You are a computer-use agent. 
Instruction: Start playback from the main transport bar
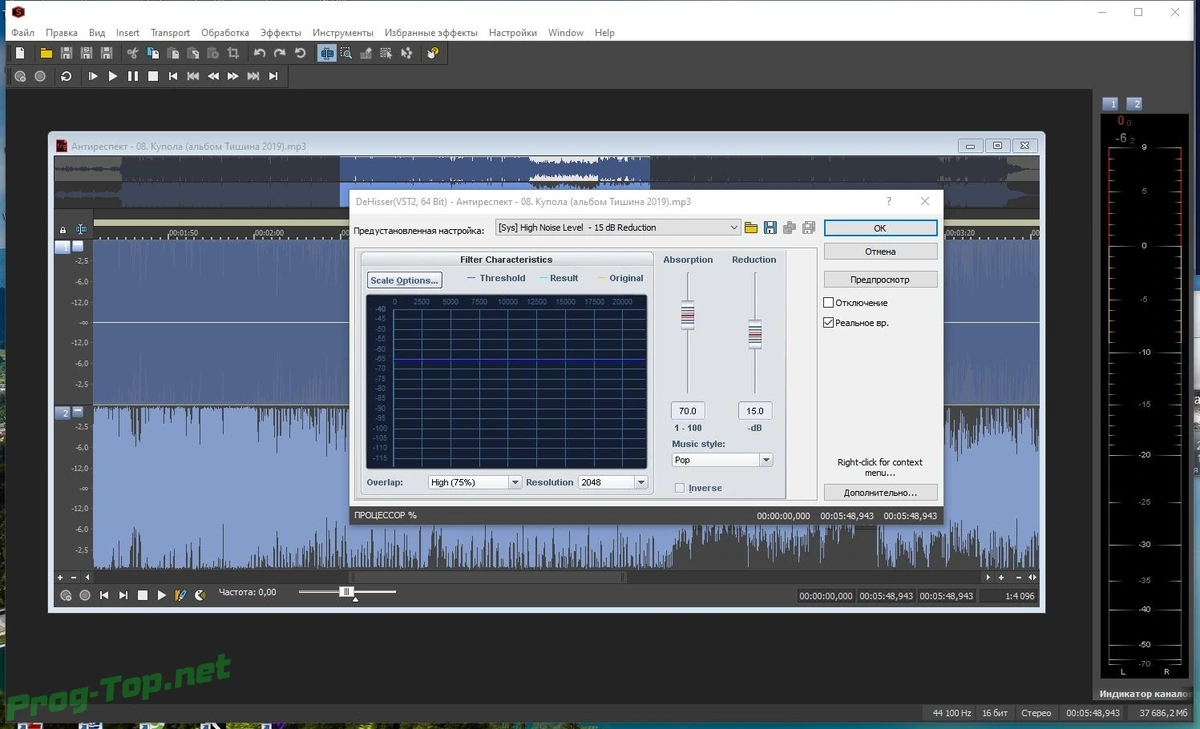pos(113,76)
